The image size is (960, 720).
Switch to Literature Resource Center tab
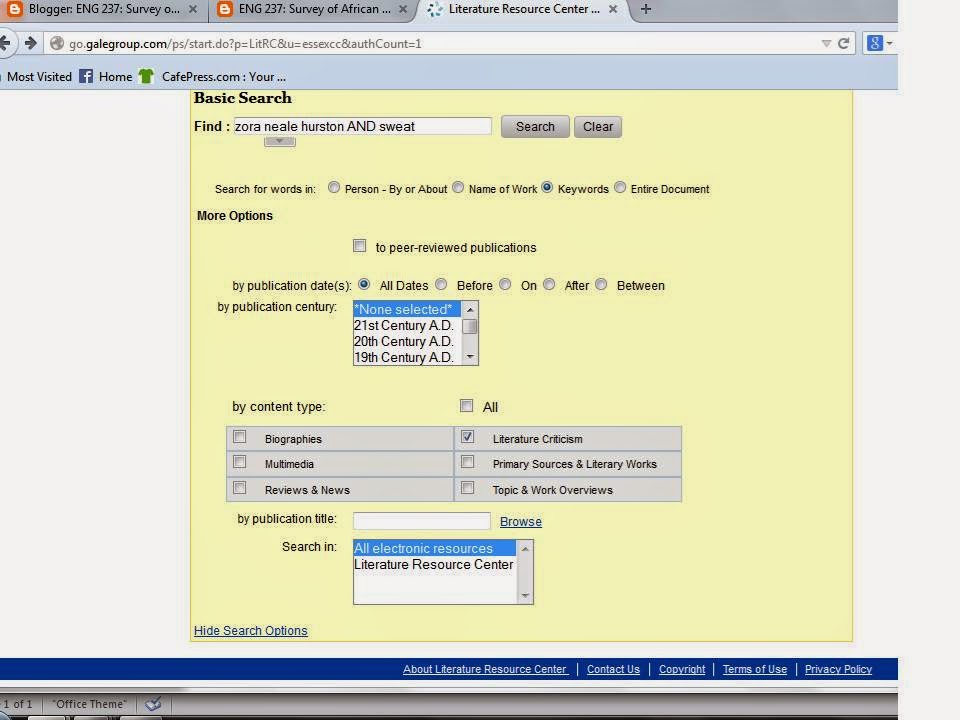524,9
